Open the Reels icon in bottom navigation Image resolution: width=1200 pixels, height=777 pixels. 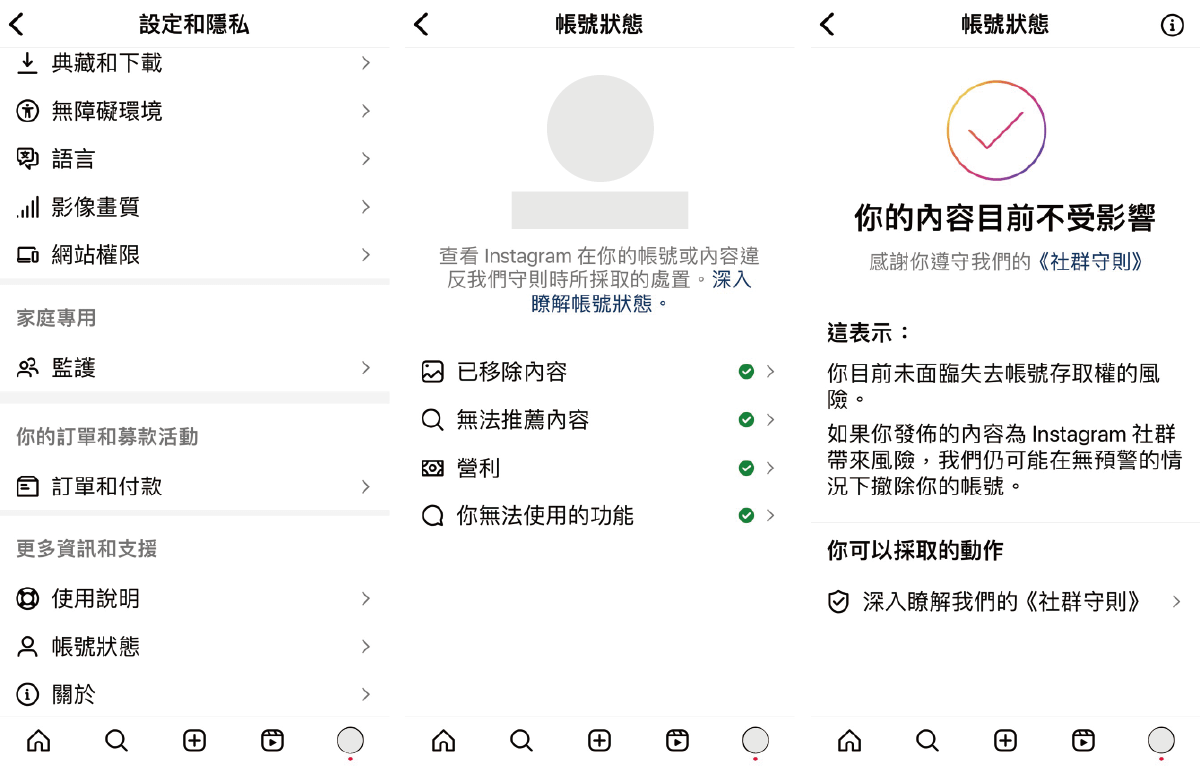[x=272, y=741]
